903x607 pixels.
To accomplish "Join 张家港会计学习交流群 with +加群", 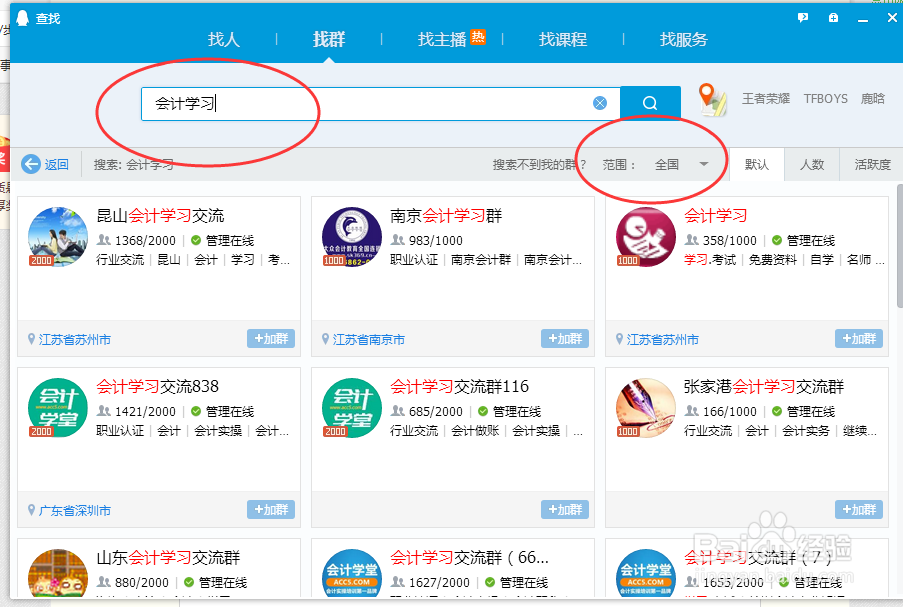I will point(859,510).
